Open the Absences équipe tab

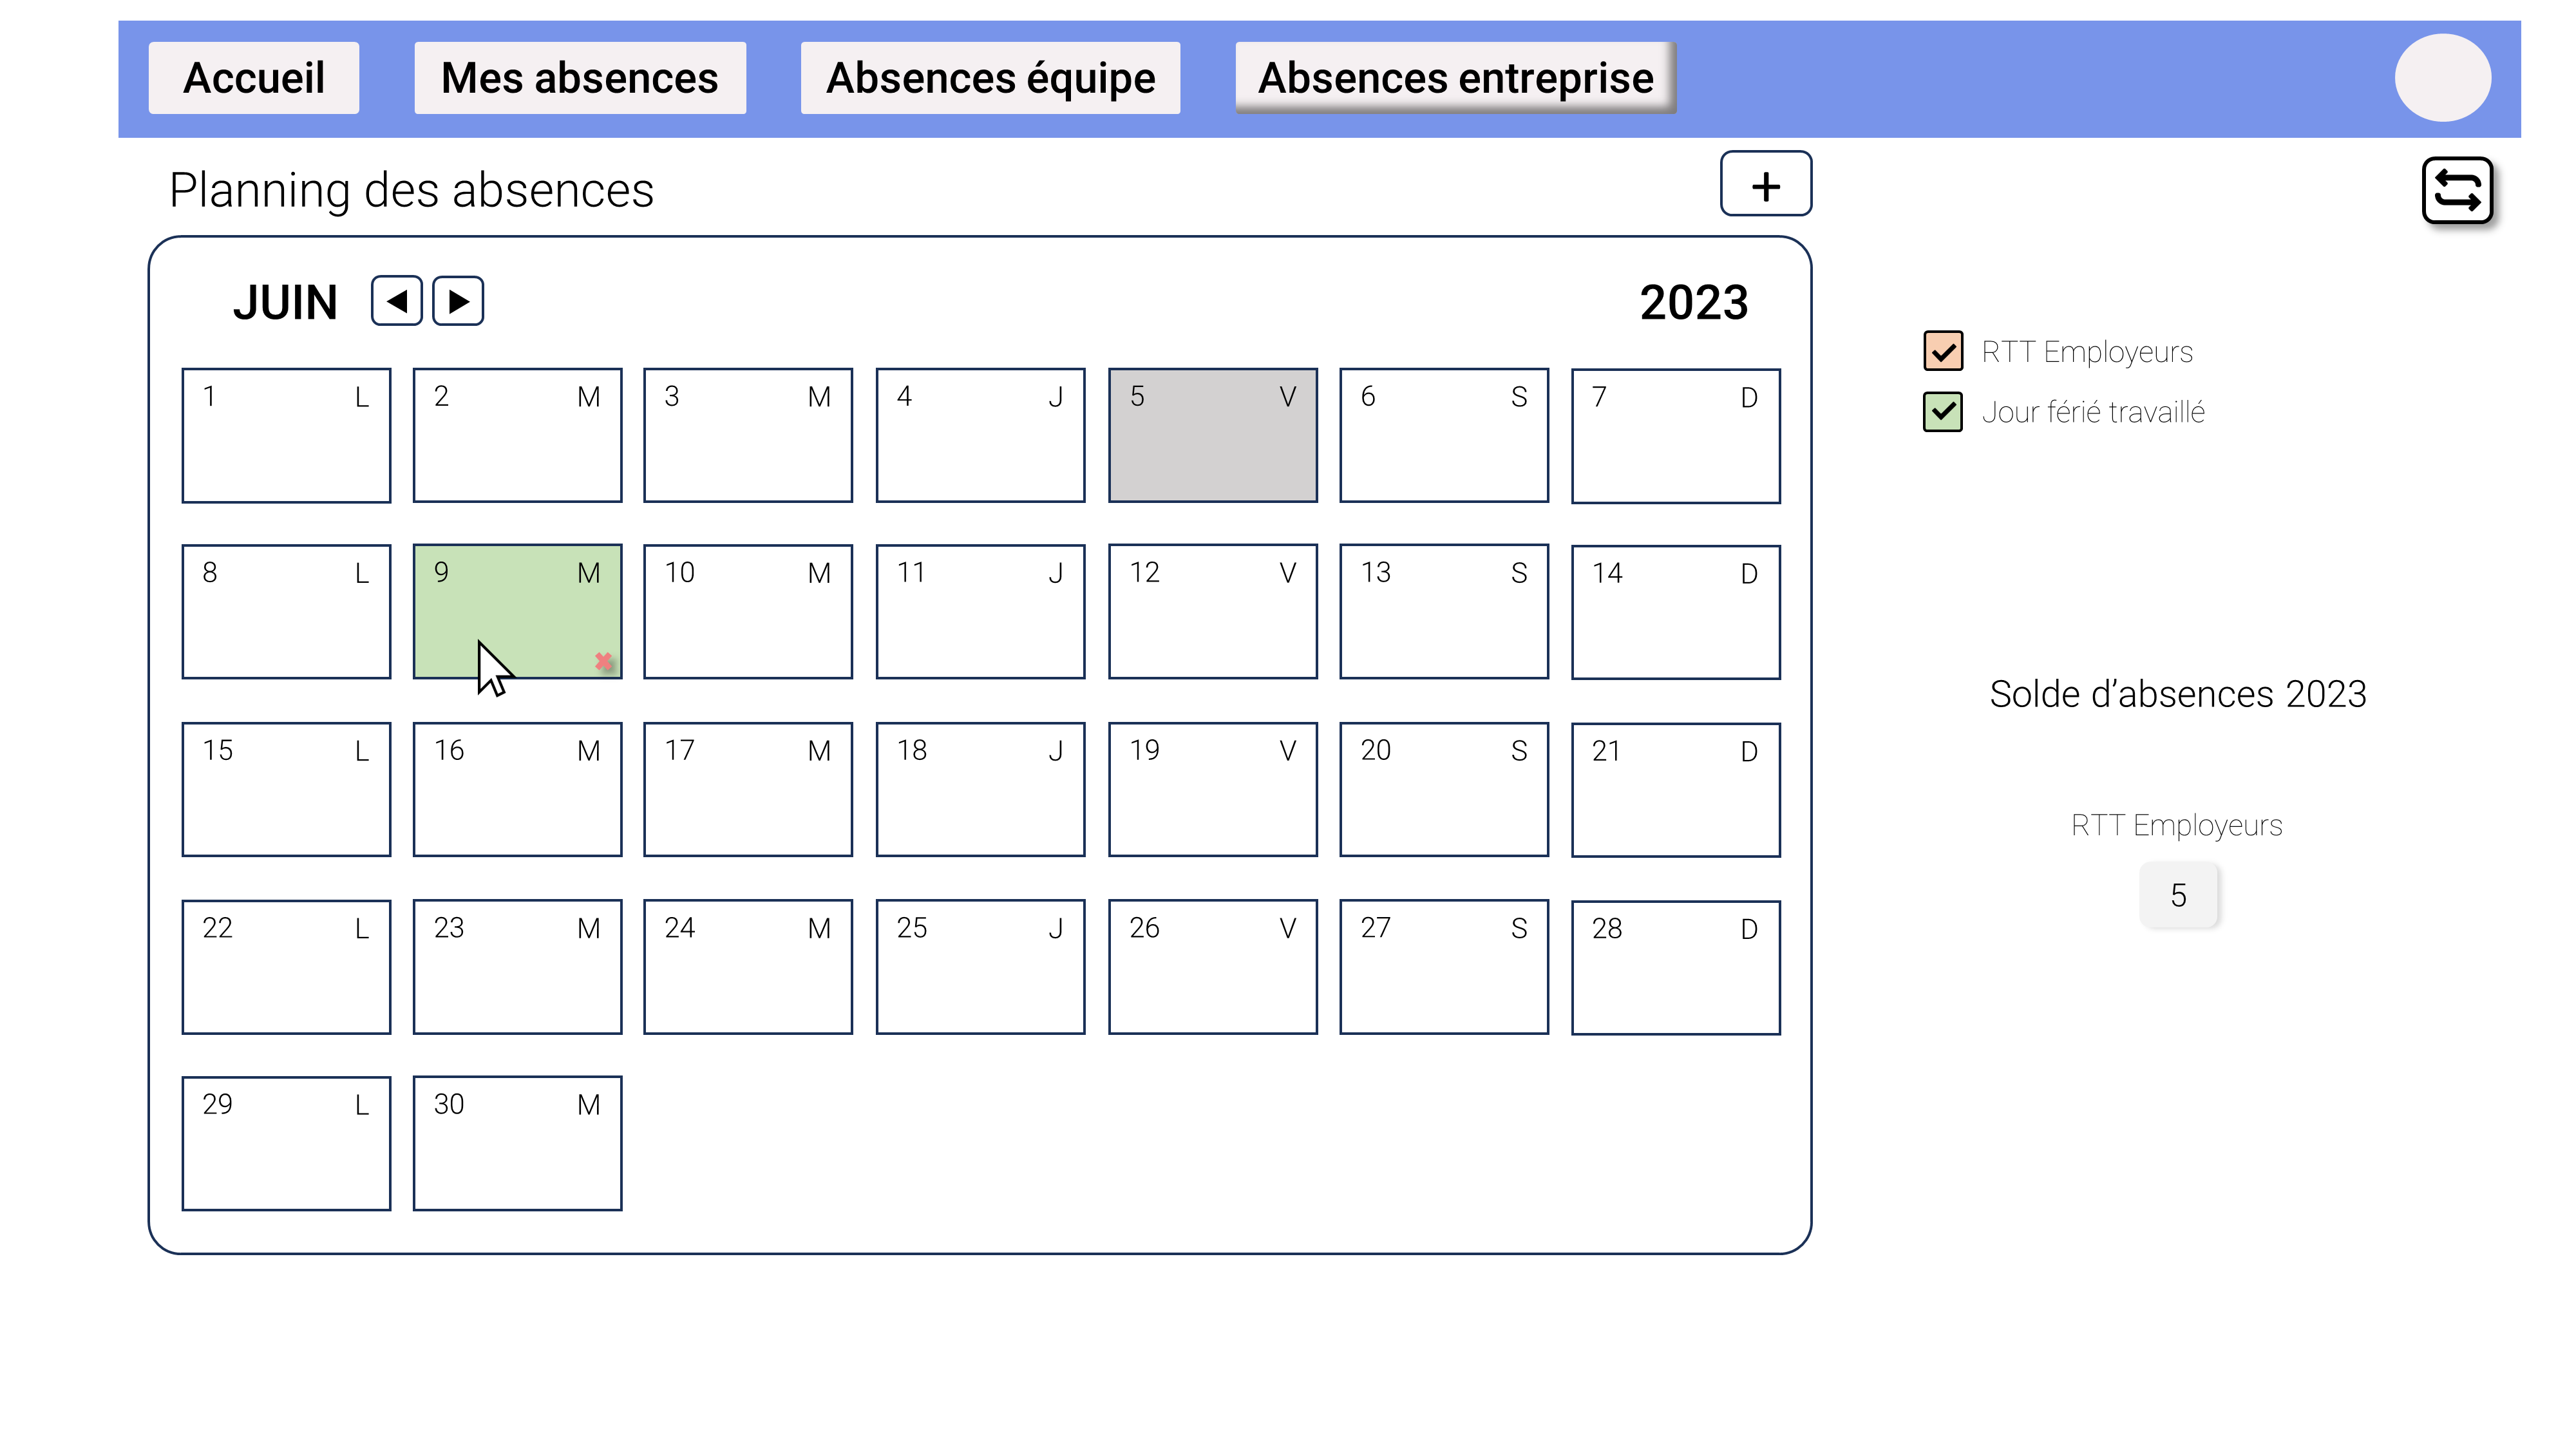pos(990,77)
